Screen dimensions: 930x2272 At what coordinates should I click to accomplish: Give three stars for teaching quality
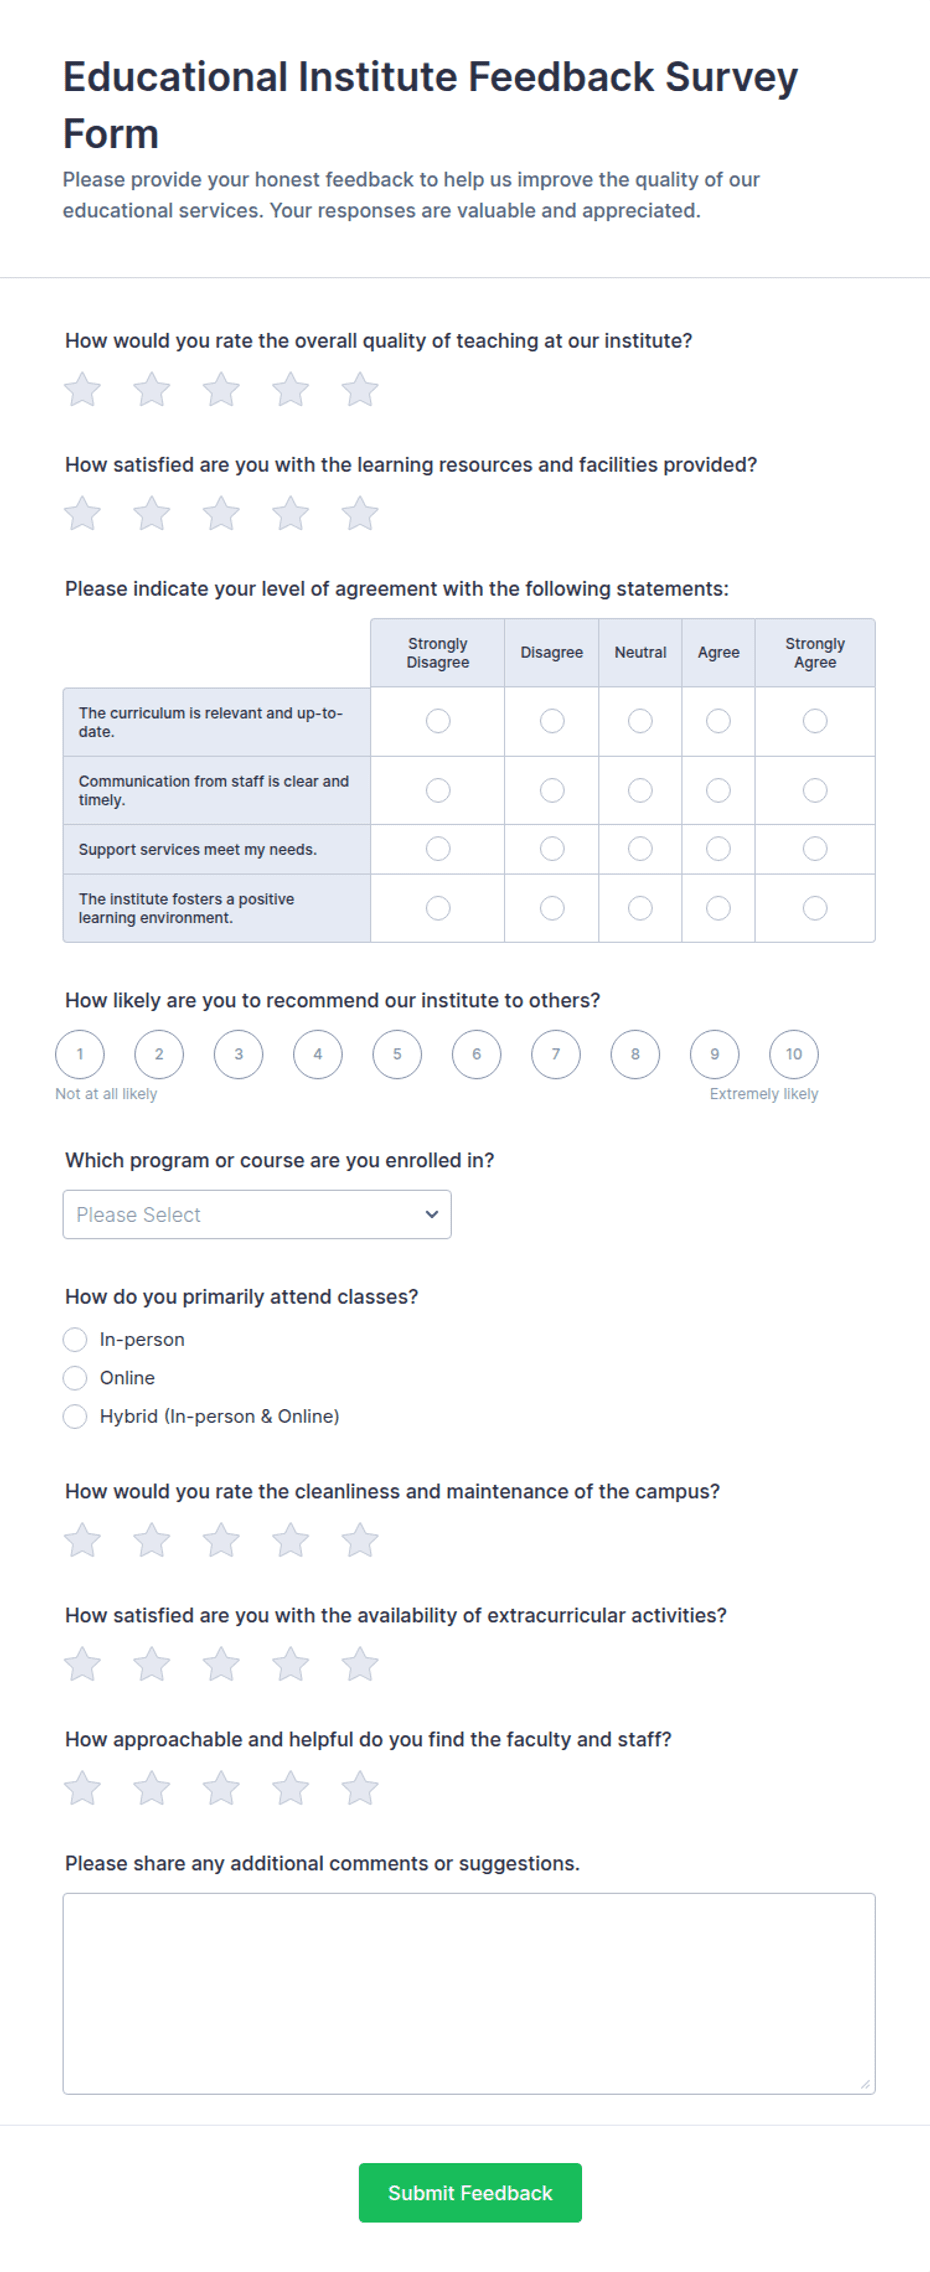(x=221, y=390)
